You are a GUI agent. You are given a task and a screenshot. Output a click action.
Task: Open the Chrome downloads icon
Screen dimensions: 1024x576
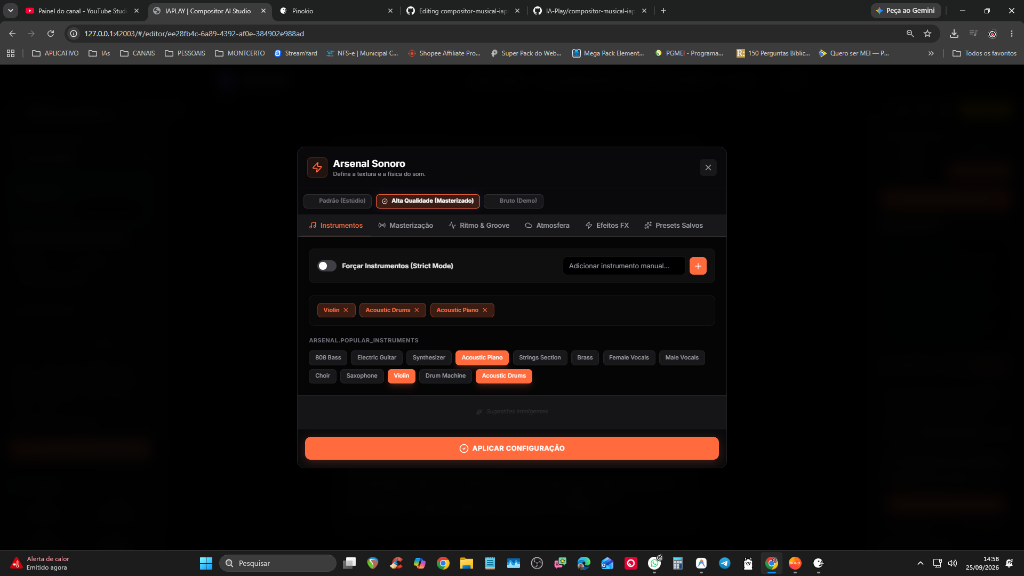click(x=953, y=33)
